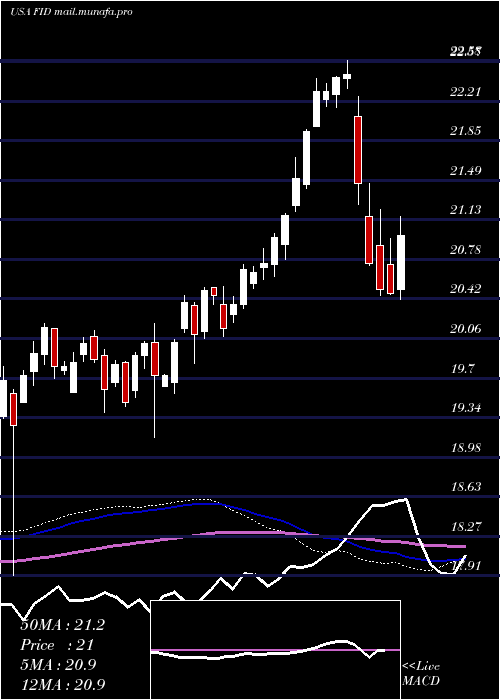Click the 19.34 price axis label

coord(465,408)
